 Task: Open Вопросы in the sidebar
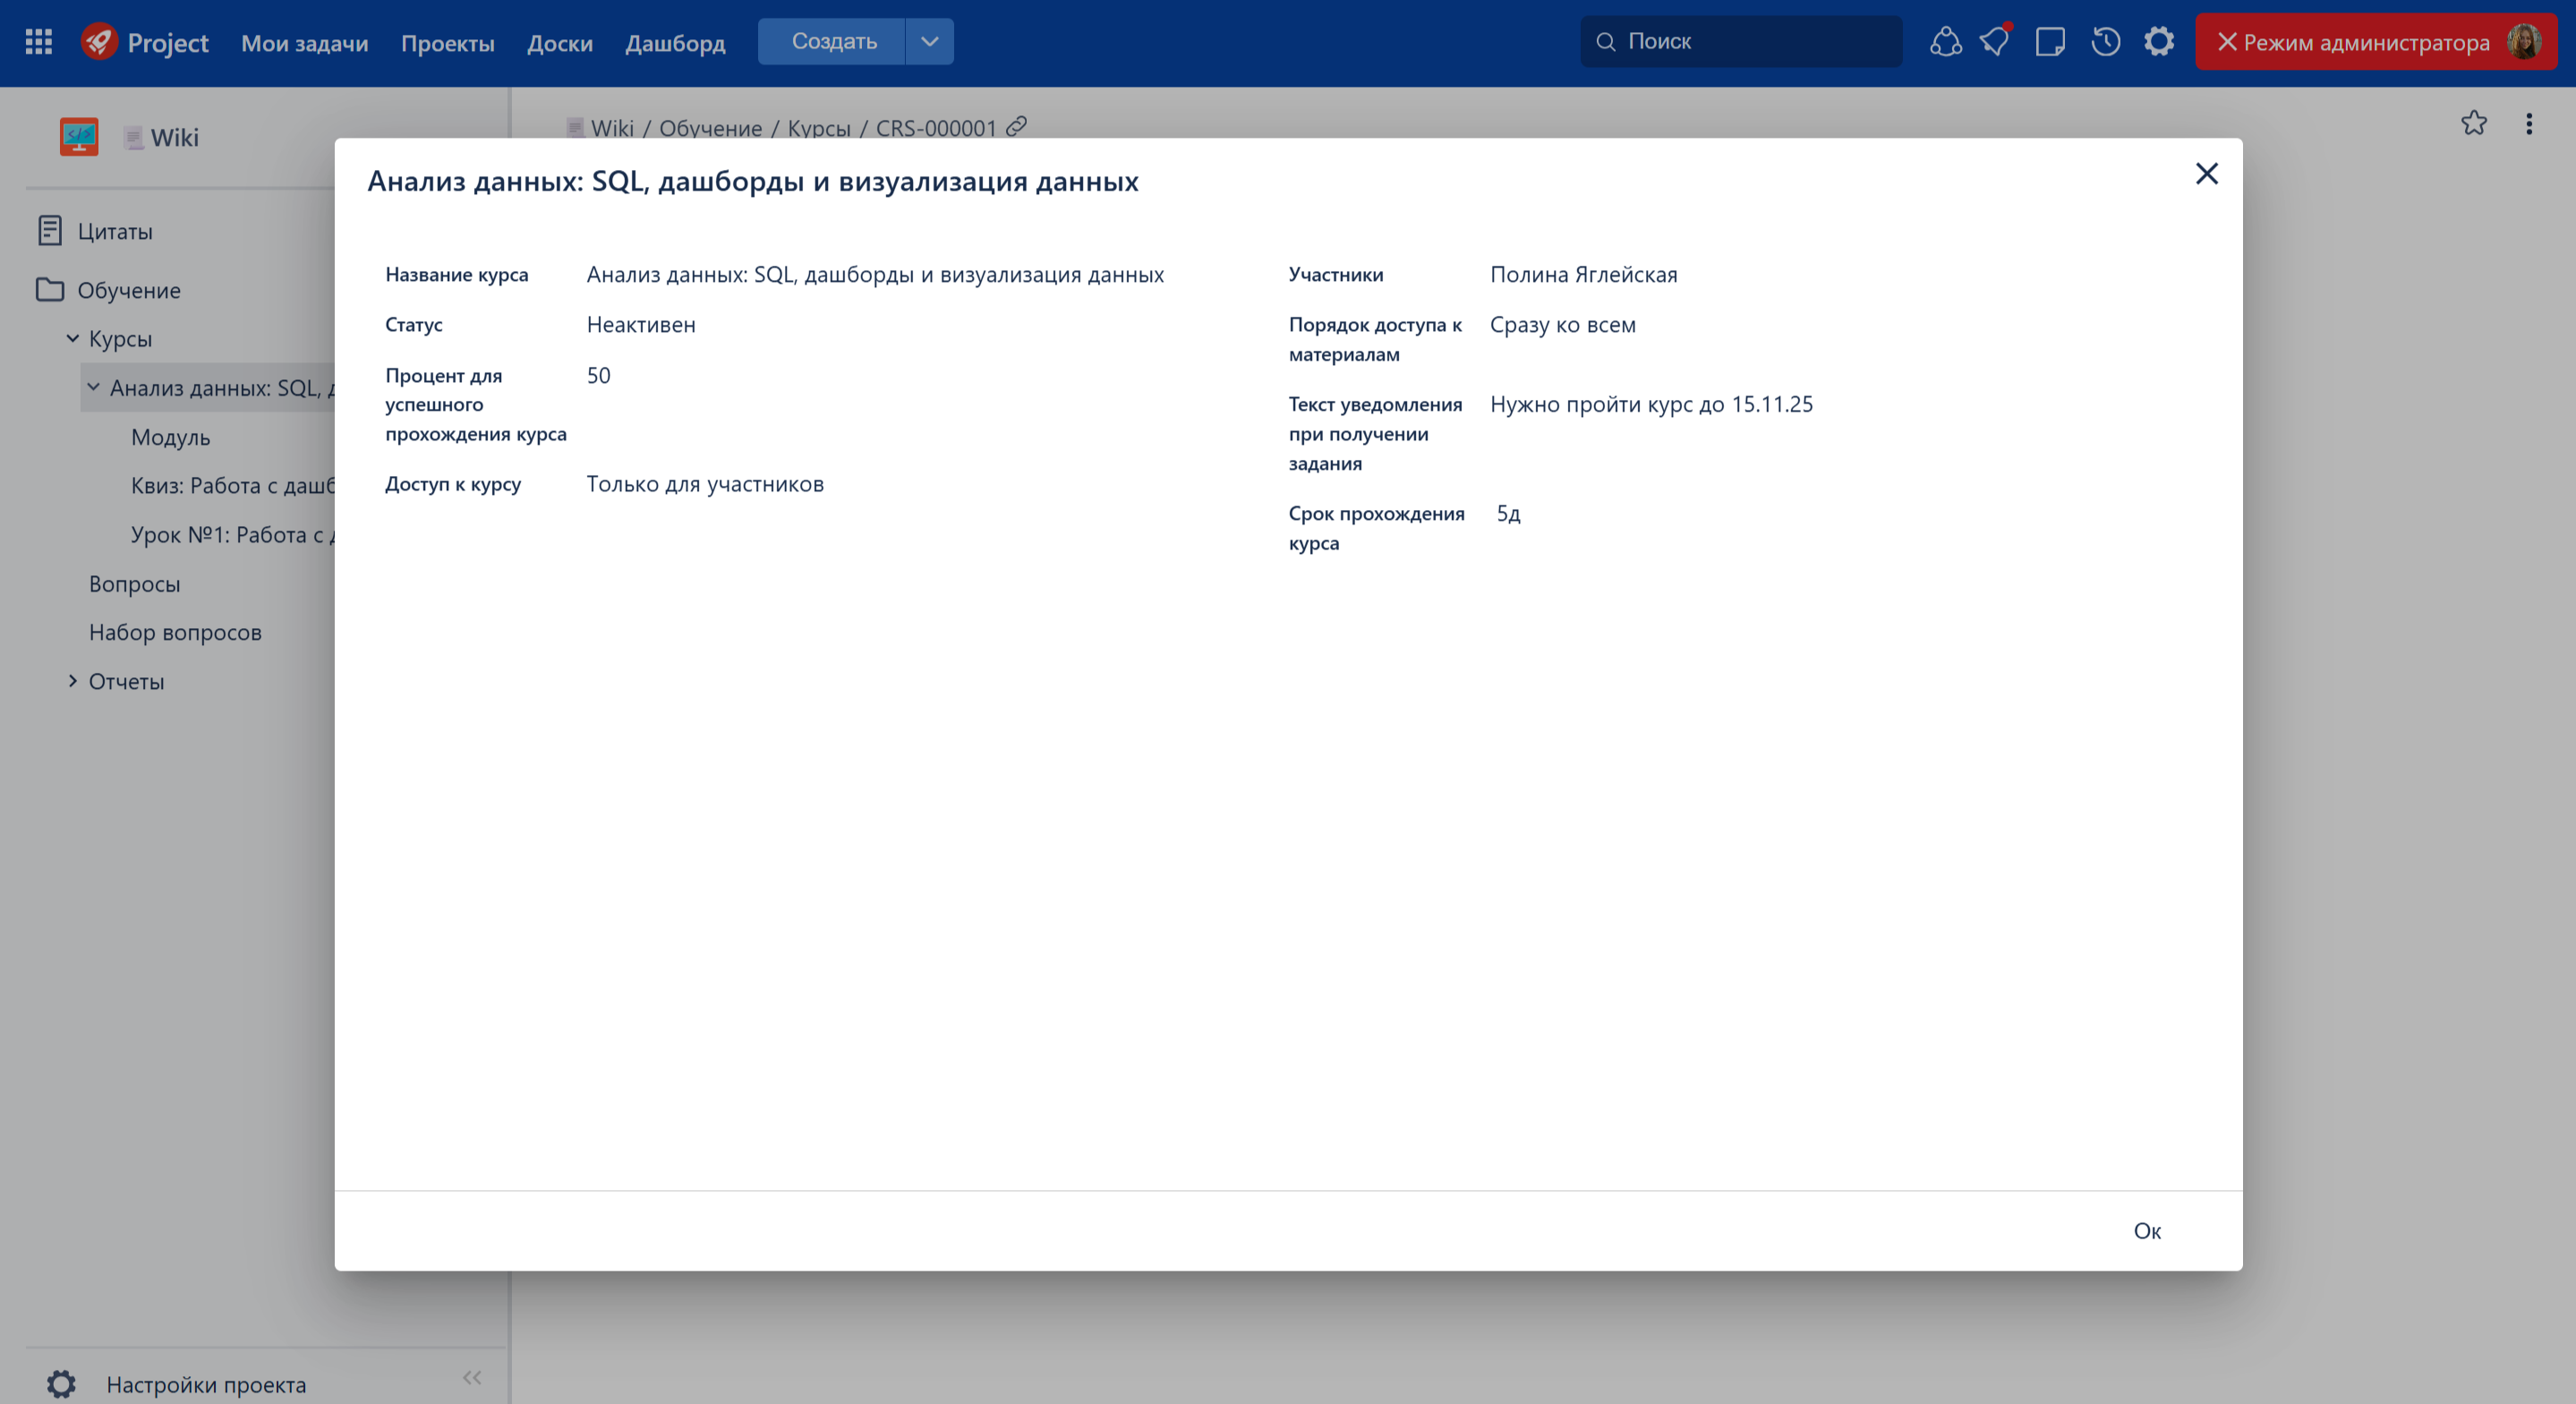[x=134, y=584]
